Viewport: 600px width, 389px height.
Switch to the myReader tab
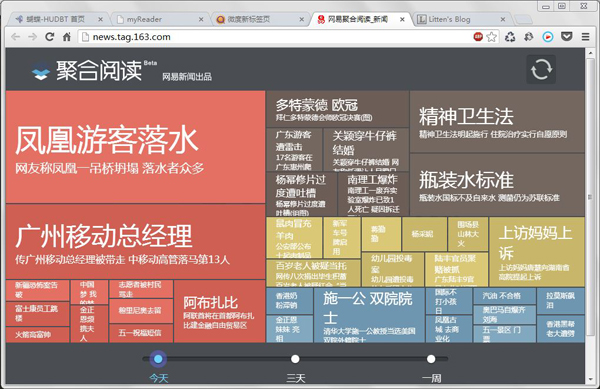coord(159,19)
